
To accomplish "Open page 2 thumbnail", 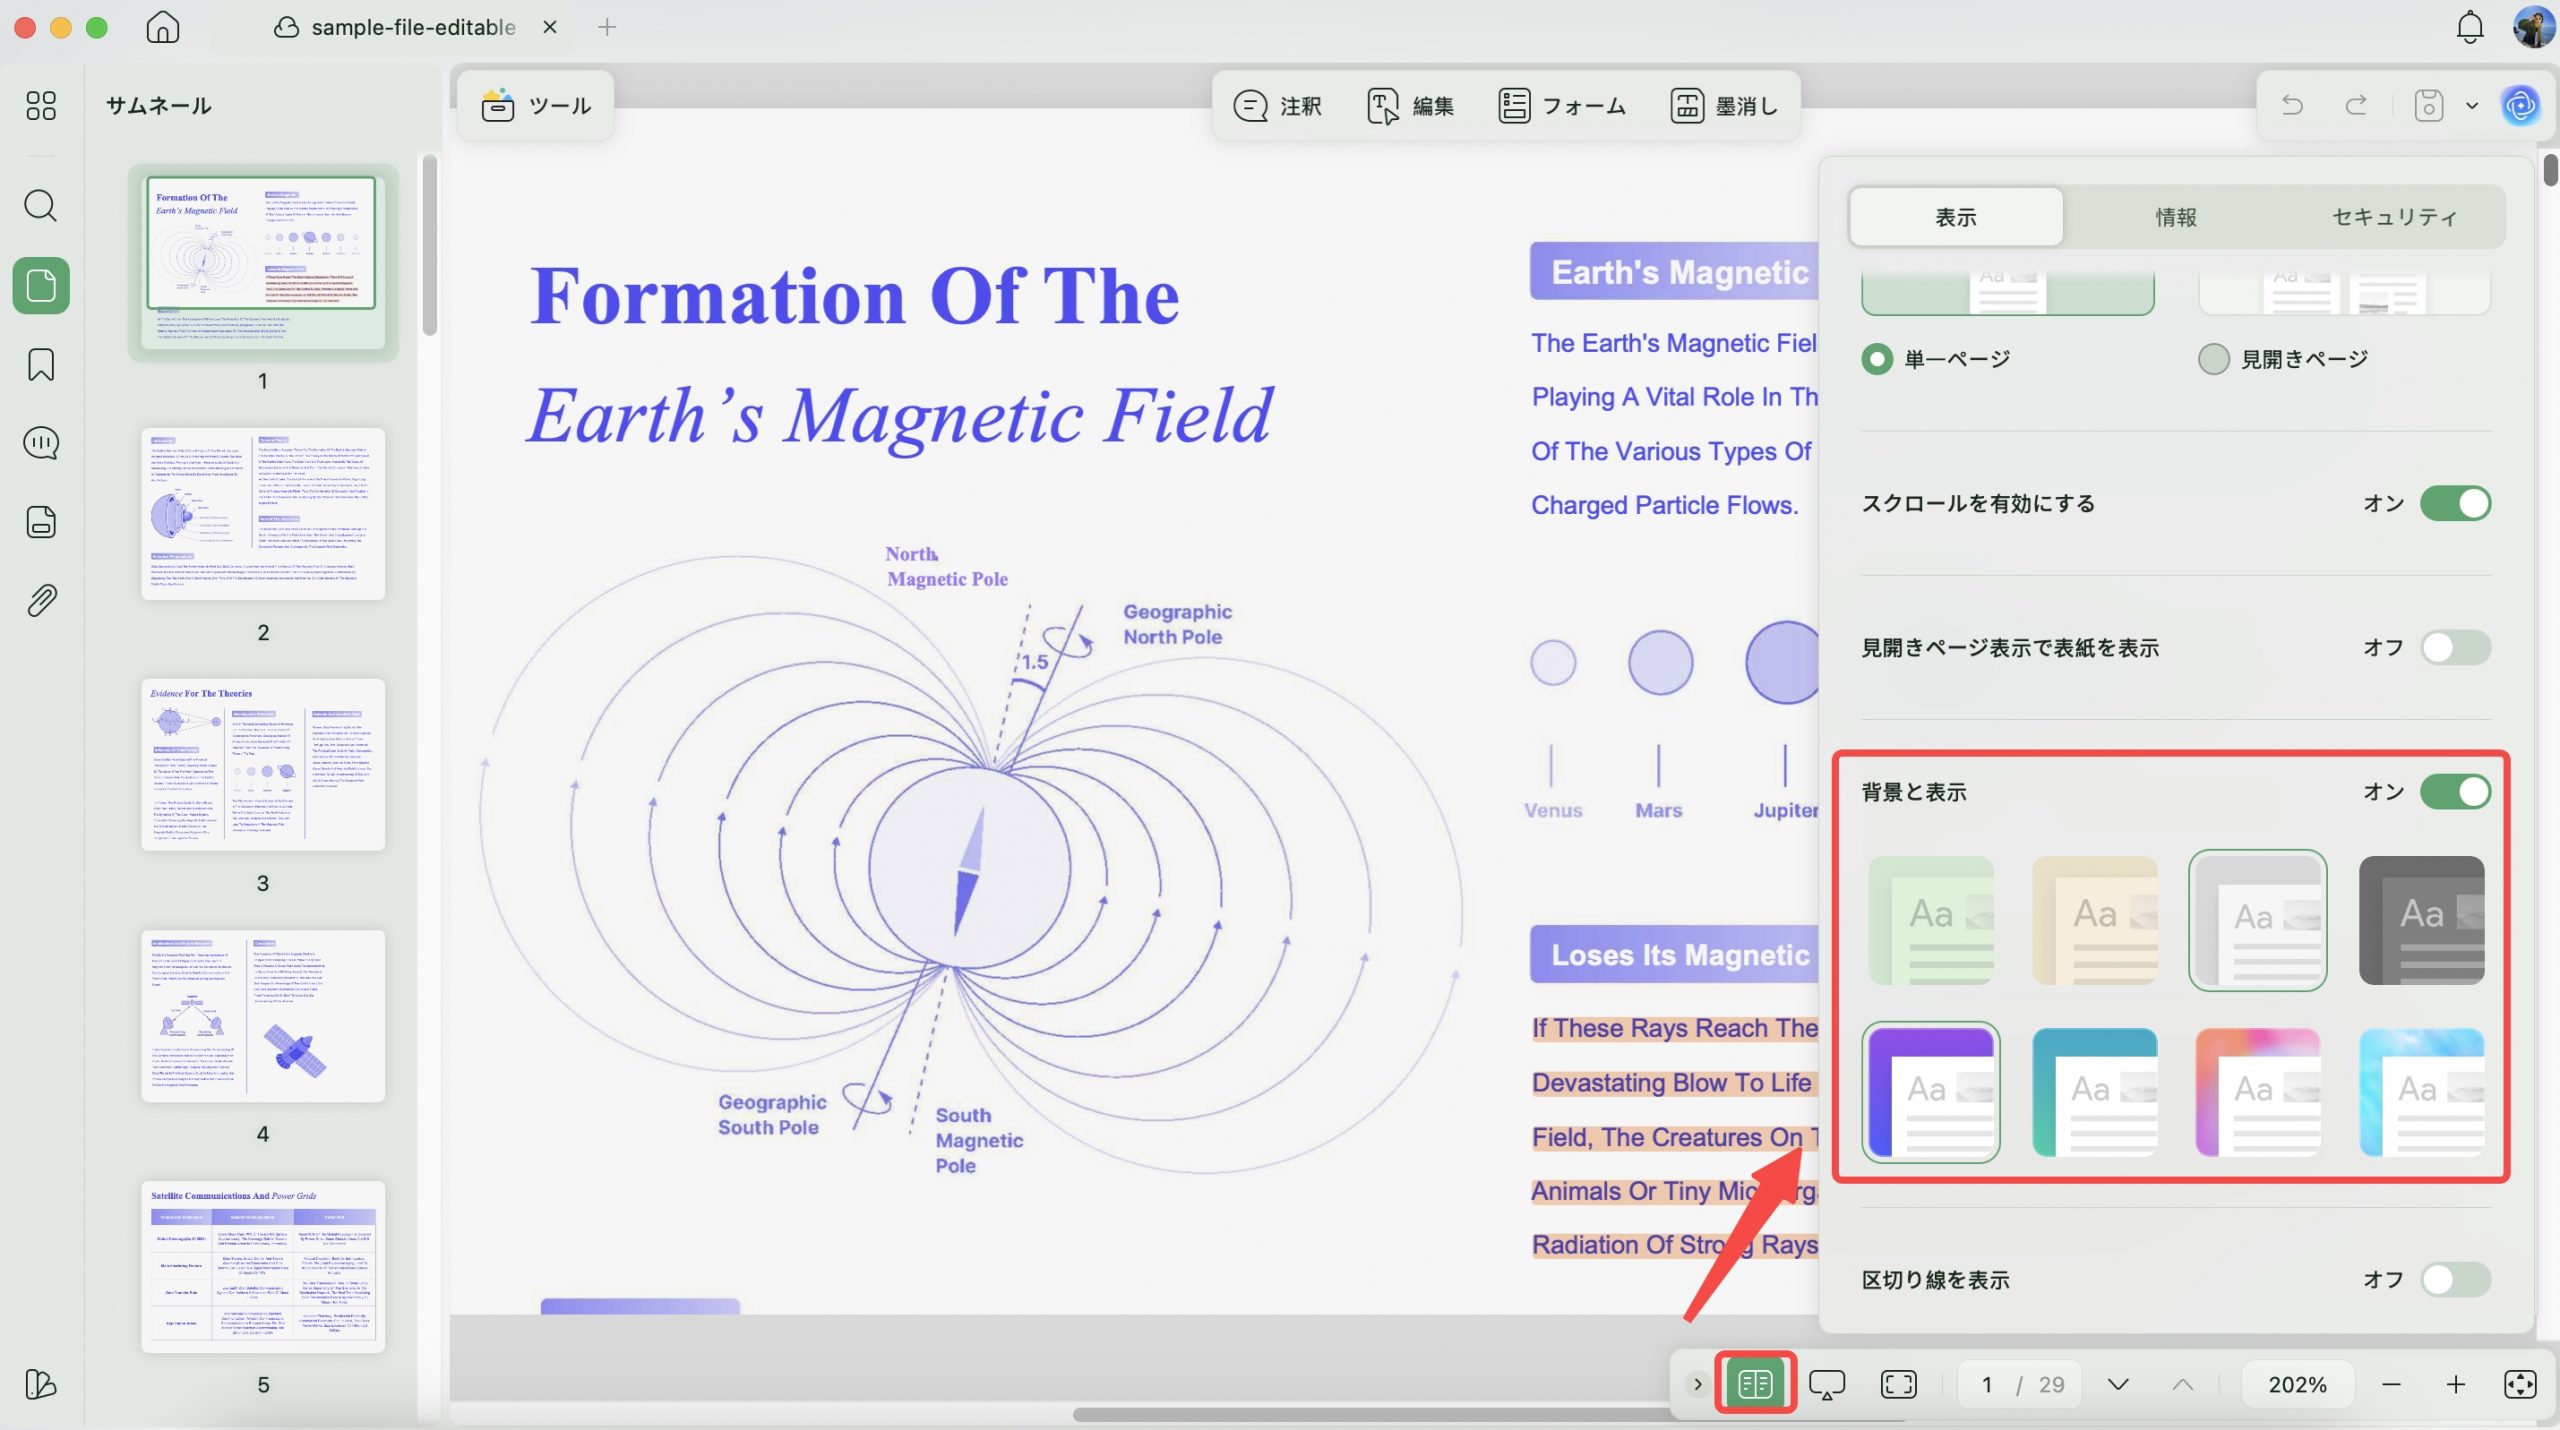I will click(263, 514).
